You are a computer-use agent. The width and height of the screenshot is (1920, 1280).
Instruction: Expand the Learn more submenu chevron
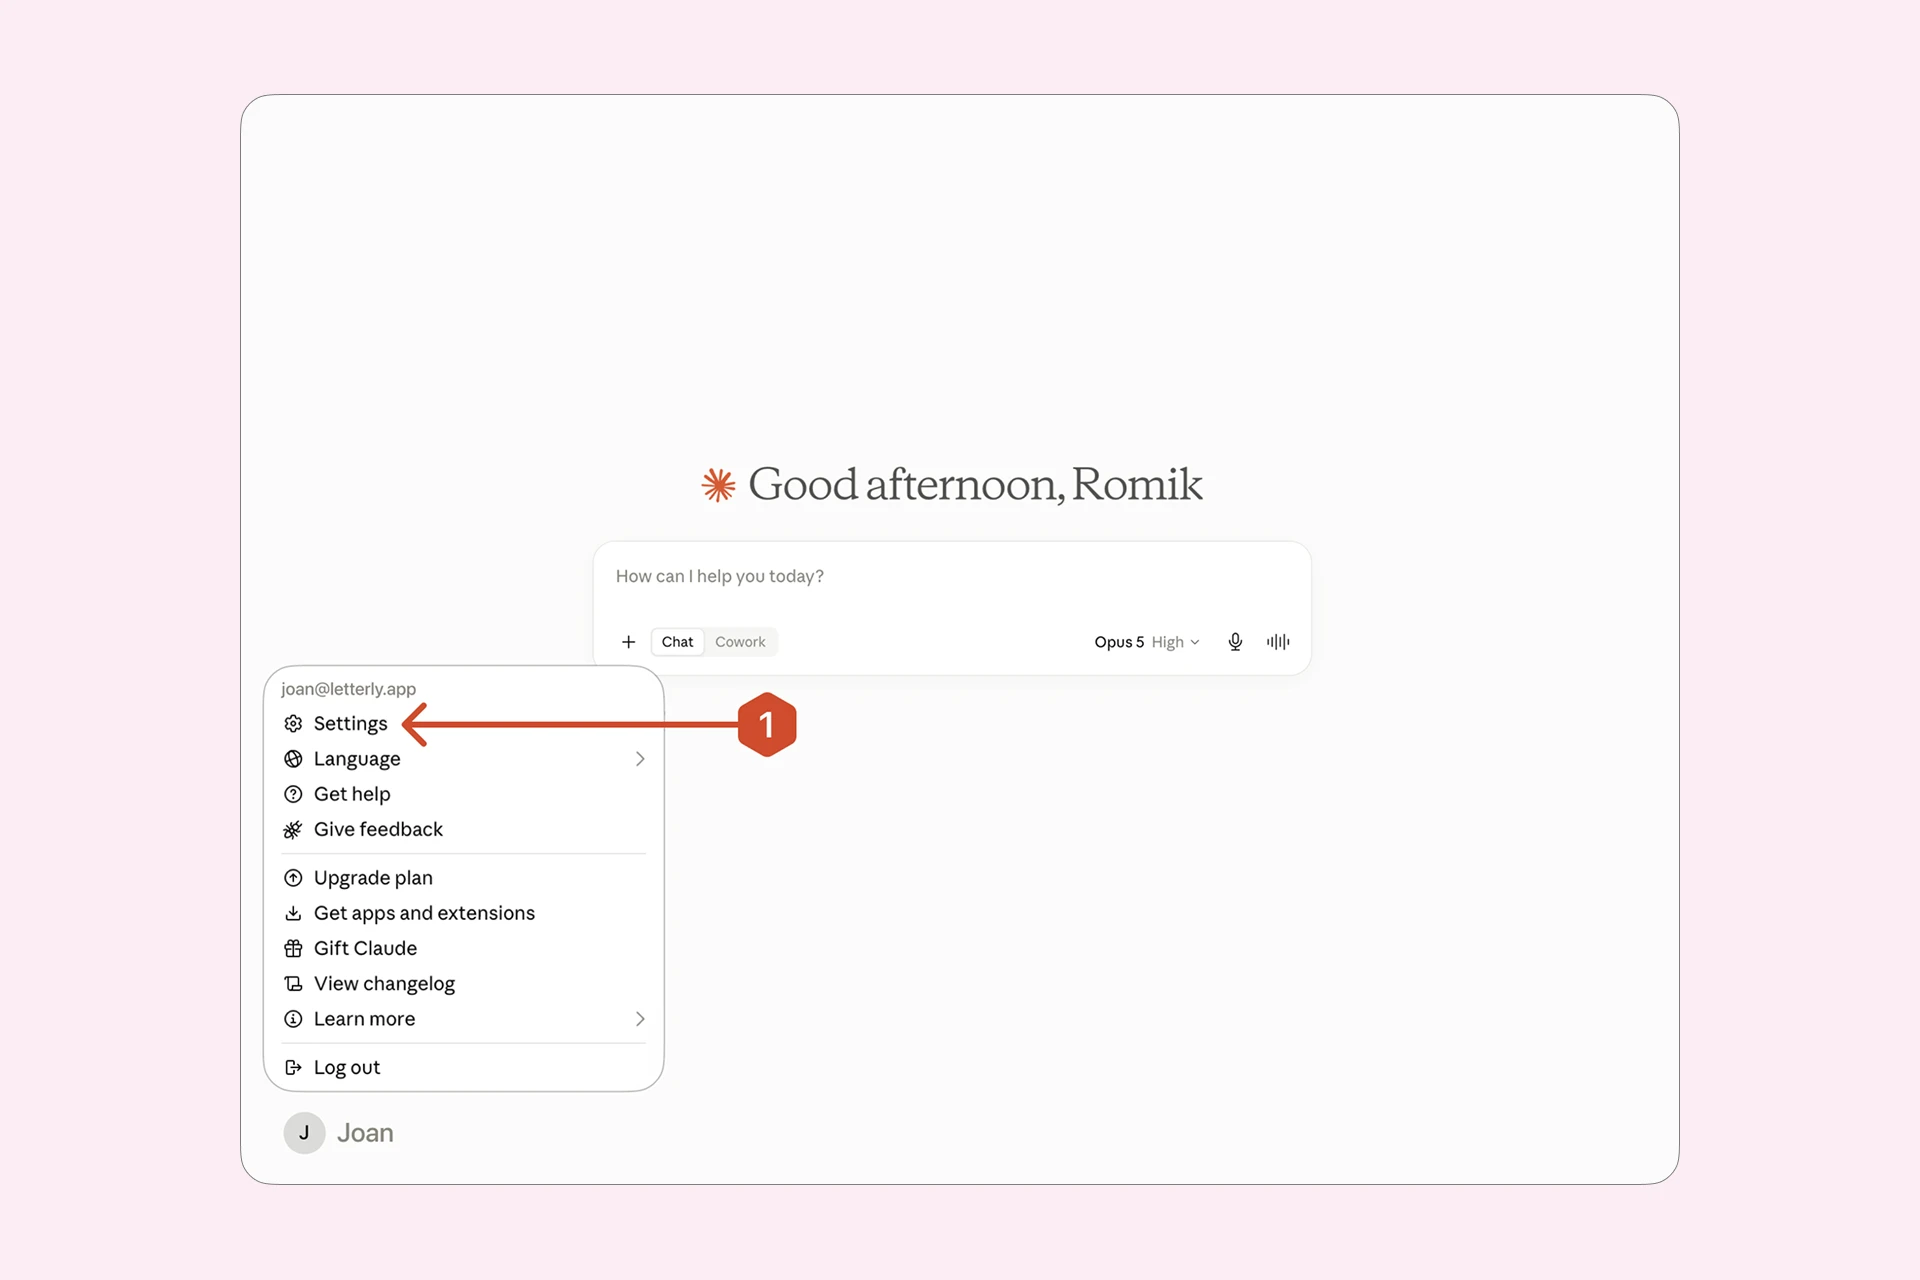[640, 1019]
